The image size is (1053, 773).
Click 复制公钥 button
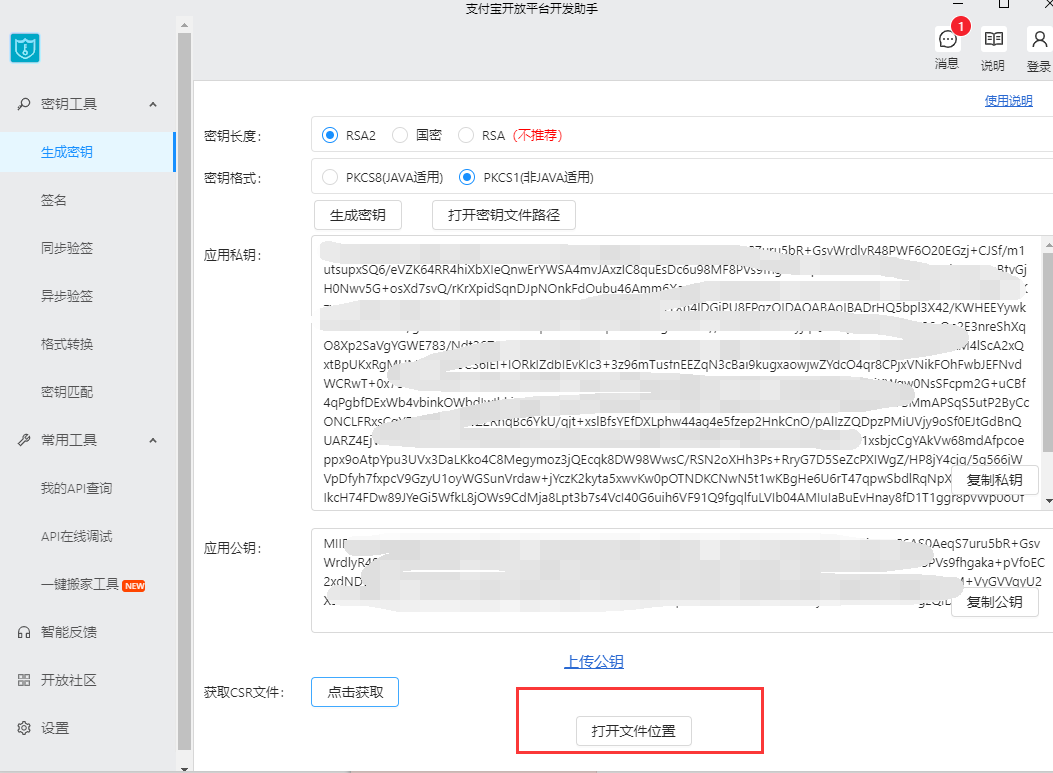coord(995,602)
